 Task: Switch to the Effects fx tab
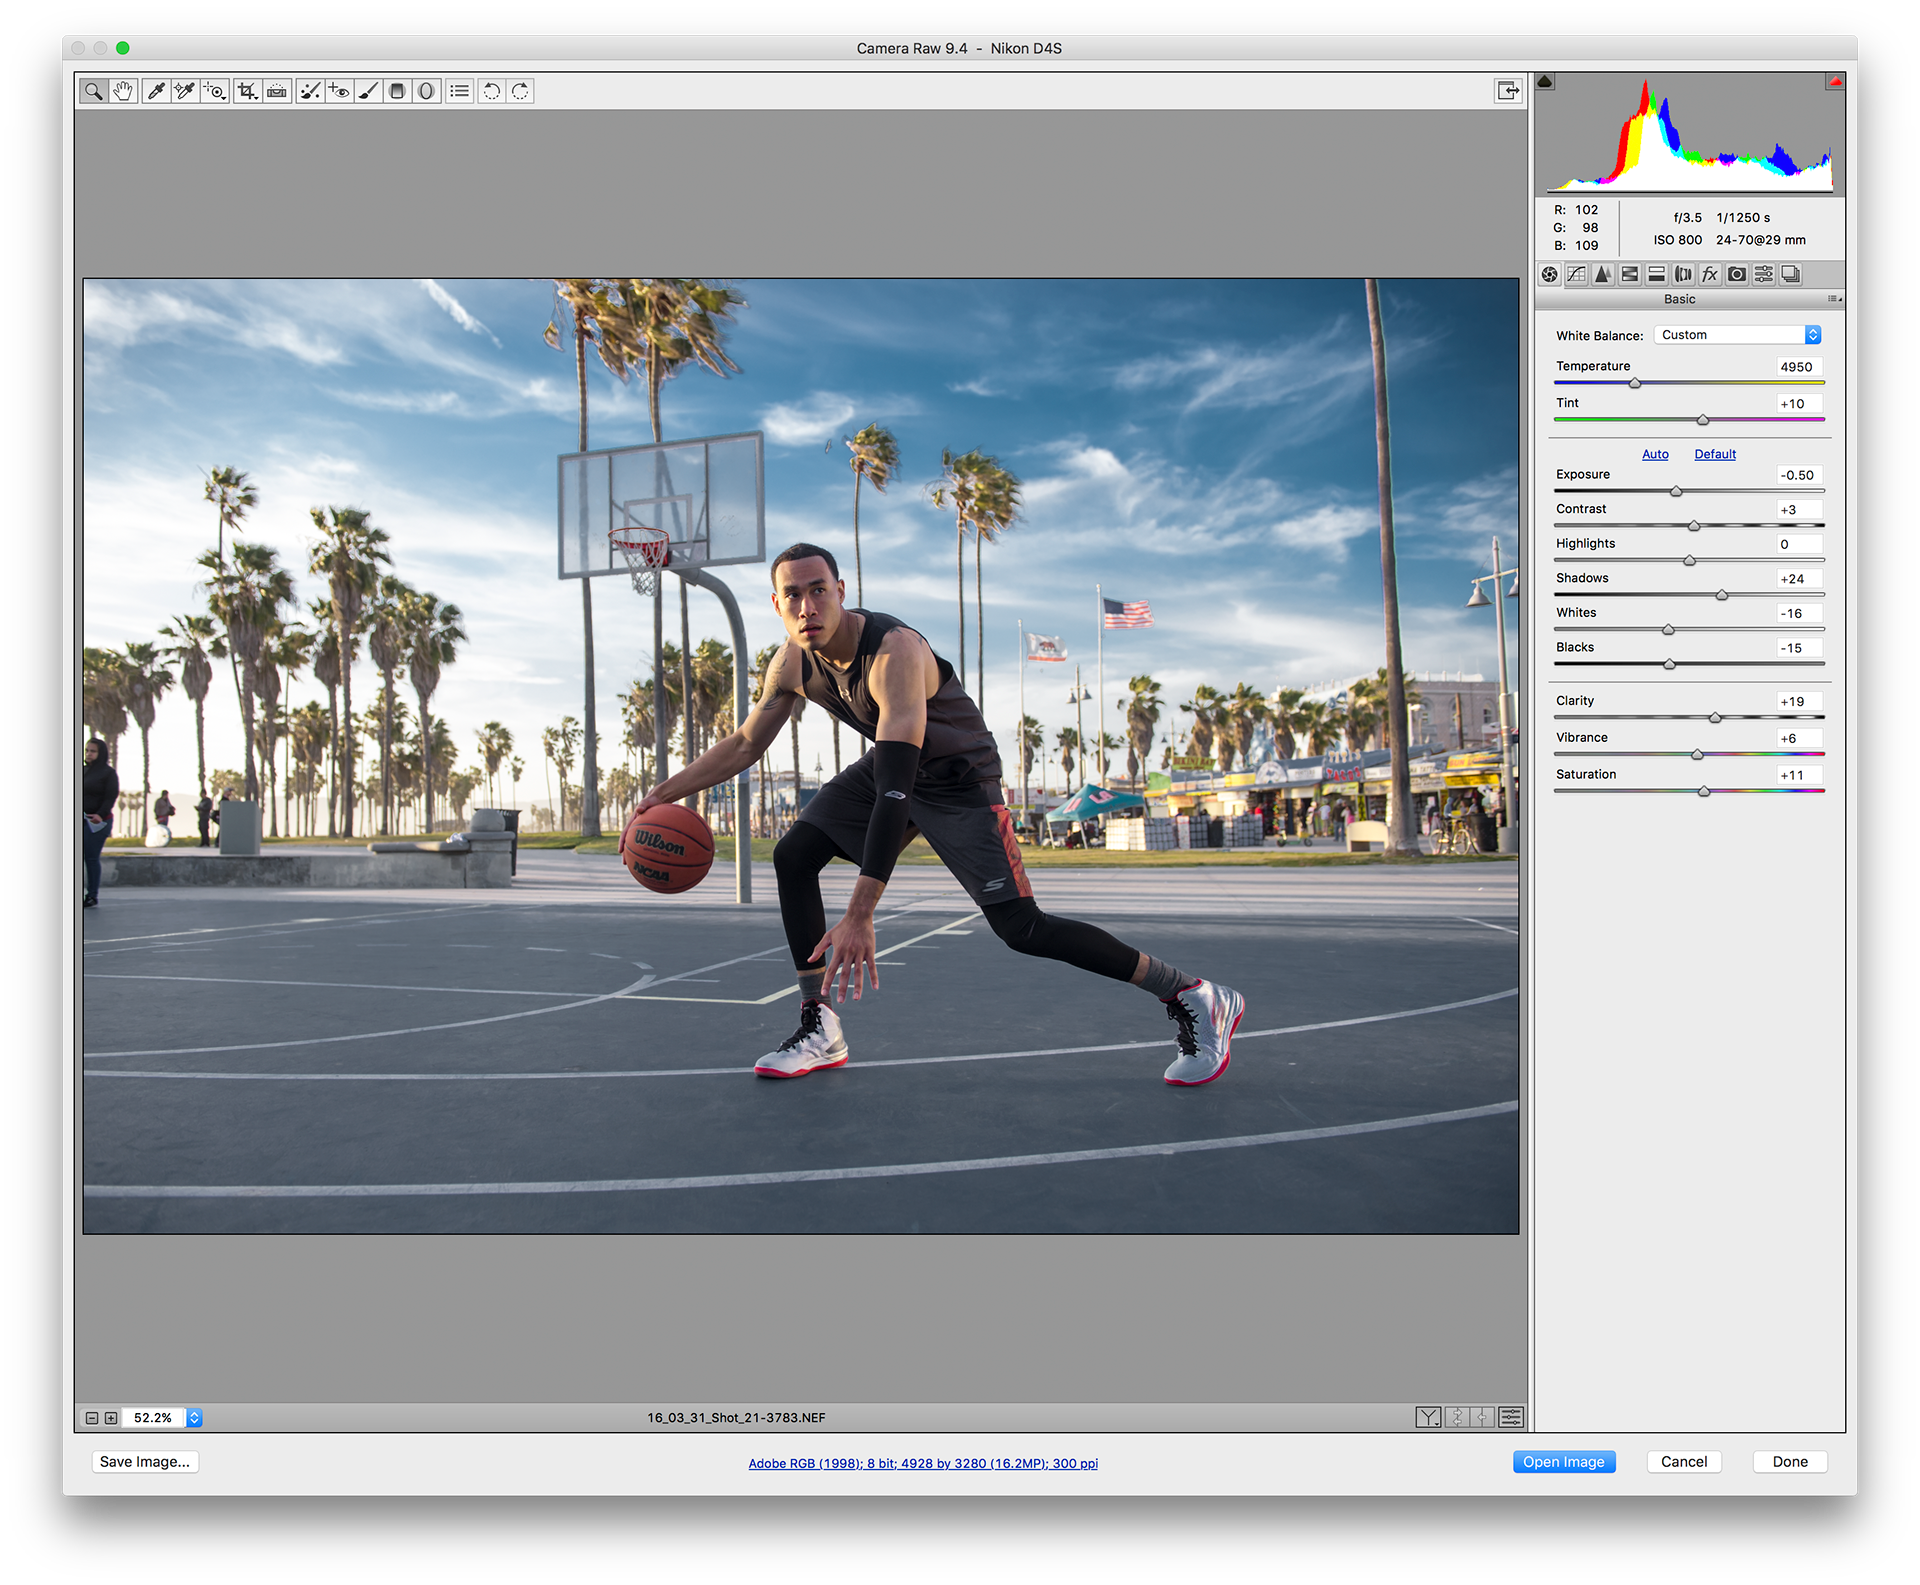point(1710,274)
